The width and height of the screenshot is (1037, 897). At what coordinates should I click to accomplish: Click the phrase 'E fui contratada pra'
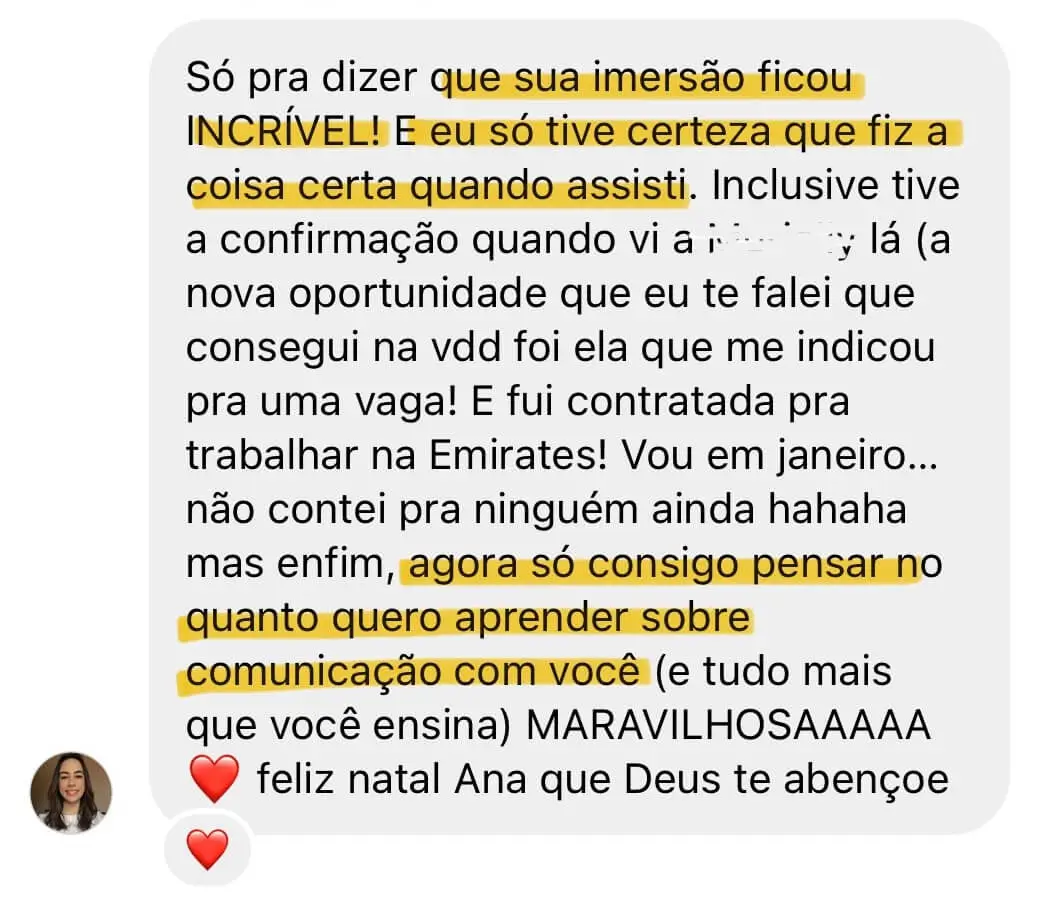click(661, 402)
